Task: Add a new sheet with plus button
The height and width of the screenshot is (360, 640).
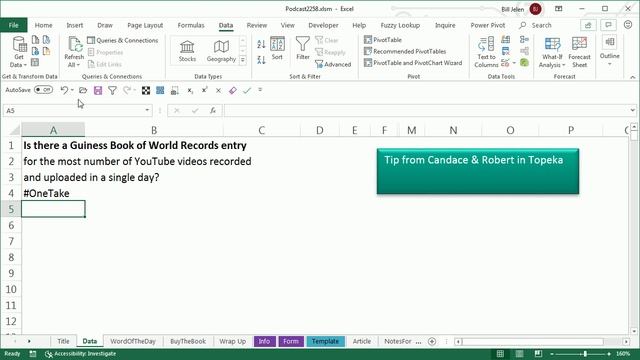Action: pyautogui.click(x=432, y=341)
